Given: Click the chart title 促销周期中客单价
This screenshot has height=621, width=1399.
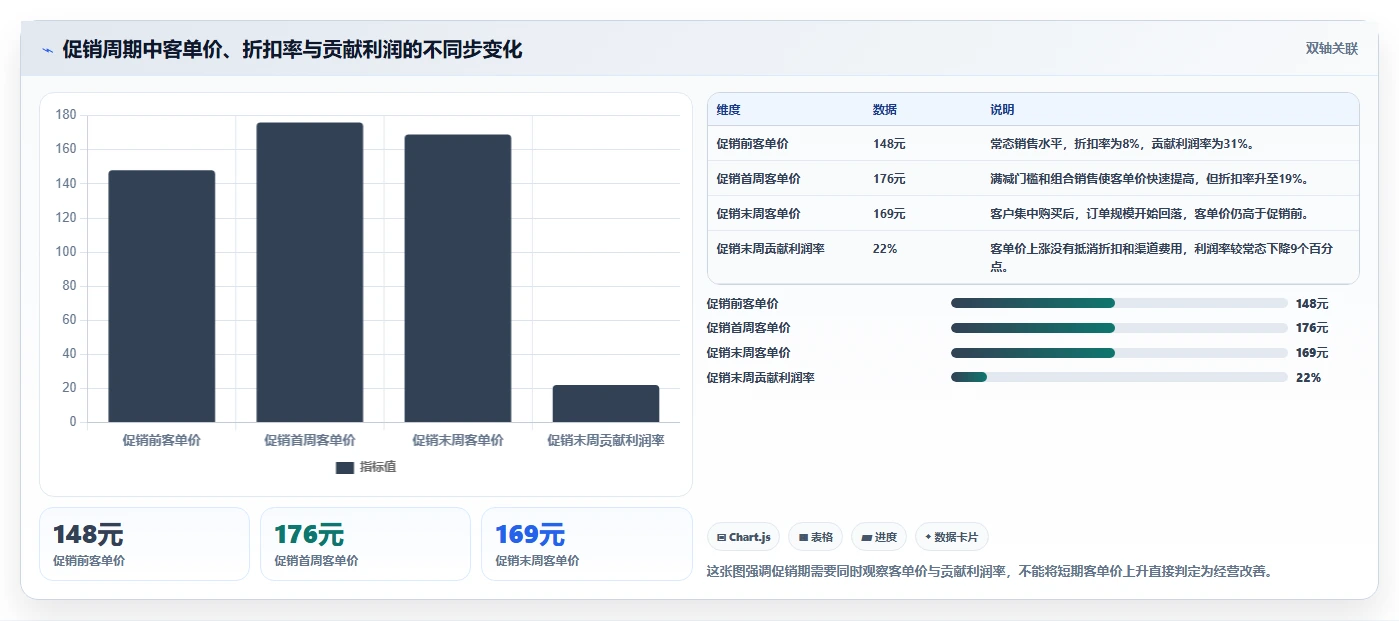Looking at the screenshot, I should click(x=292, y=49).
